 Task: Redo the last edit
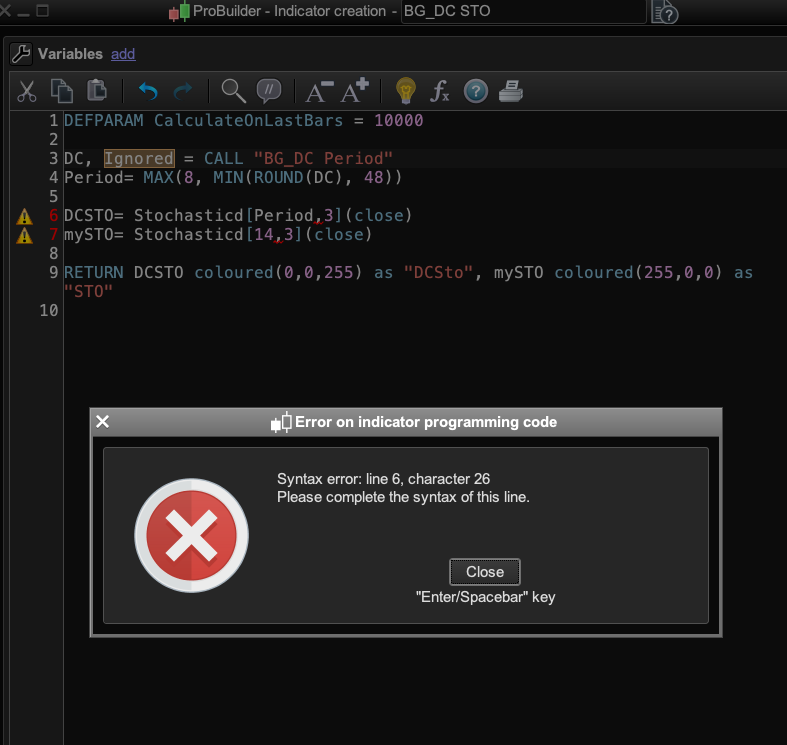pyautogui.click(x=183, y=91)
